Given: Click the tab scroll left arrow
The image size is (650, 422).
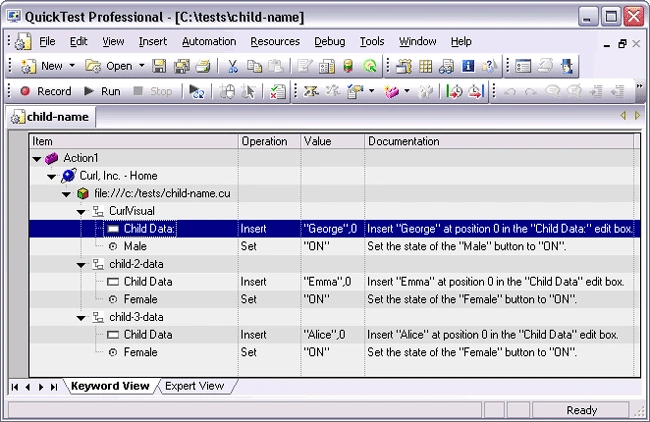Looking at the screenshot, I should click(623, 116).
